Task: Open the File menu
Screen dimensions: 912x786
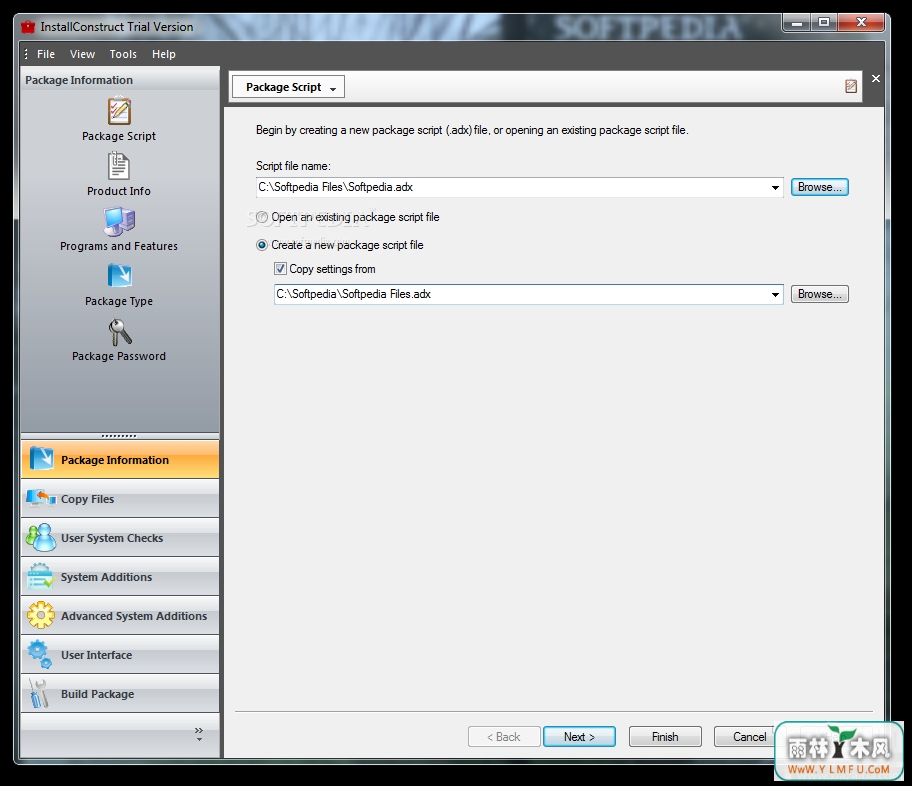Action: coord(46,54)
